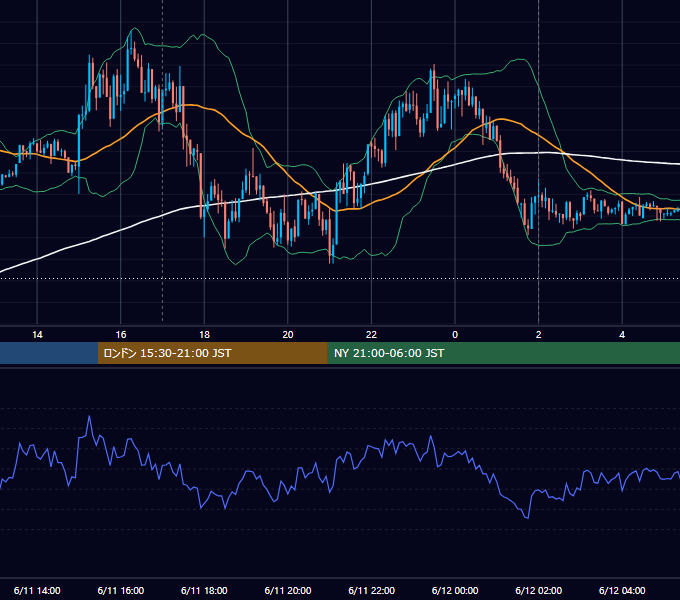
Task: Click the 0 hour axis label
Action: coord(455,335)
